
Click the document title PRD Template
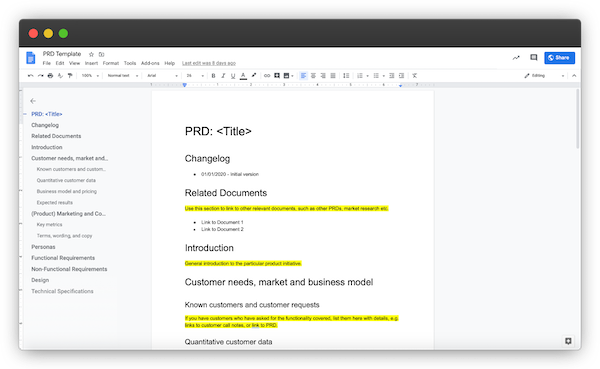point(62,54)
